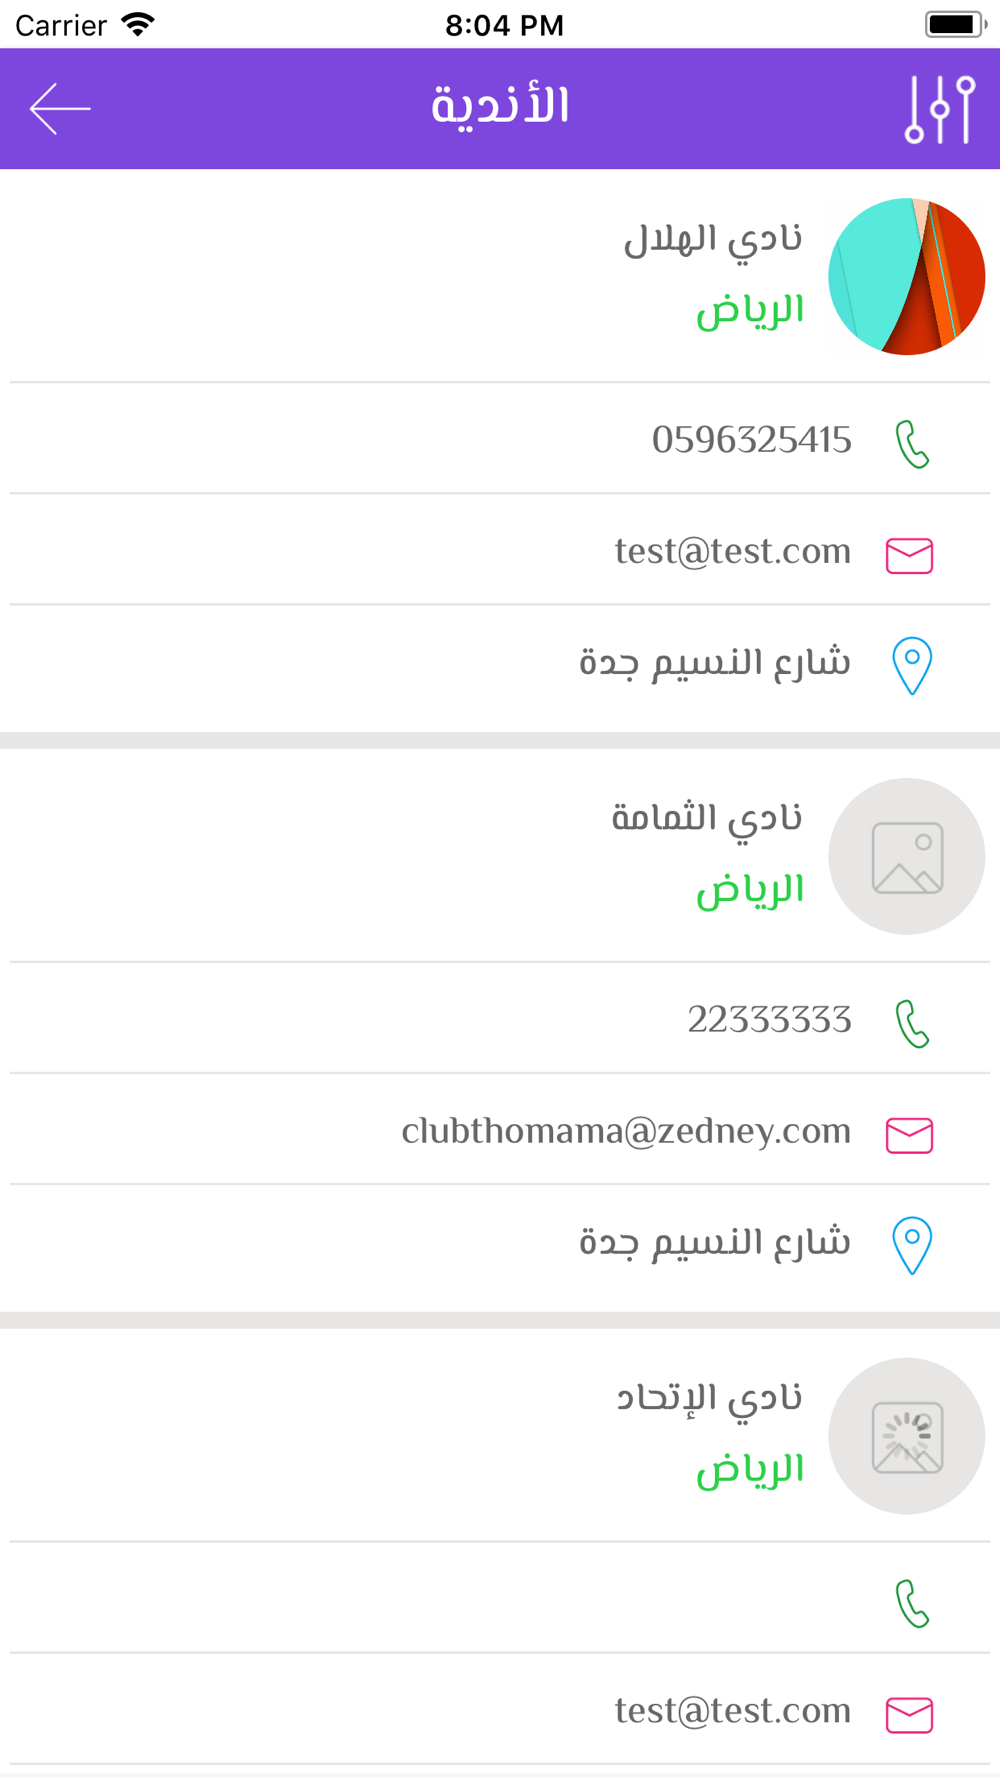Go back using the left arrow

[60, 108]
